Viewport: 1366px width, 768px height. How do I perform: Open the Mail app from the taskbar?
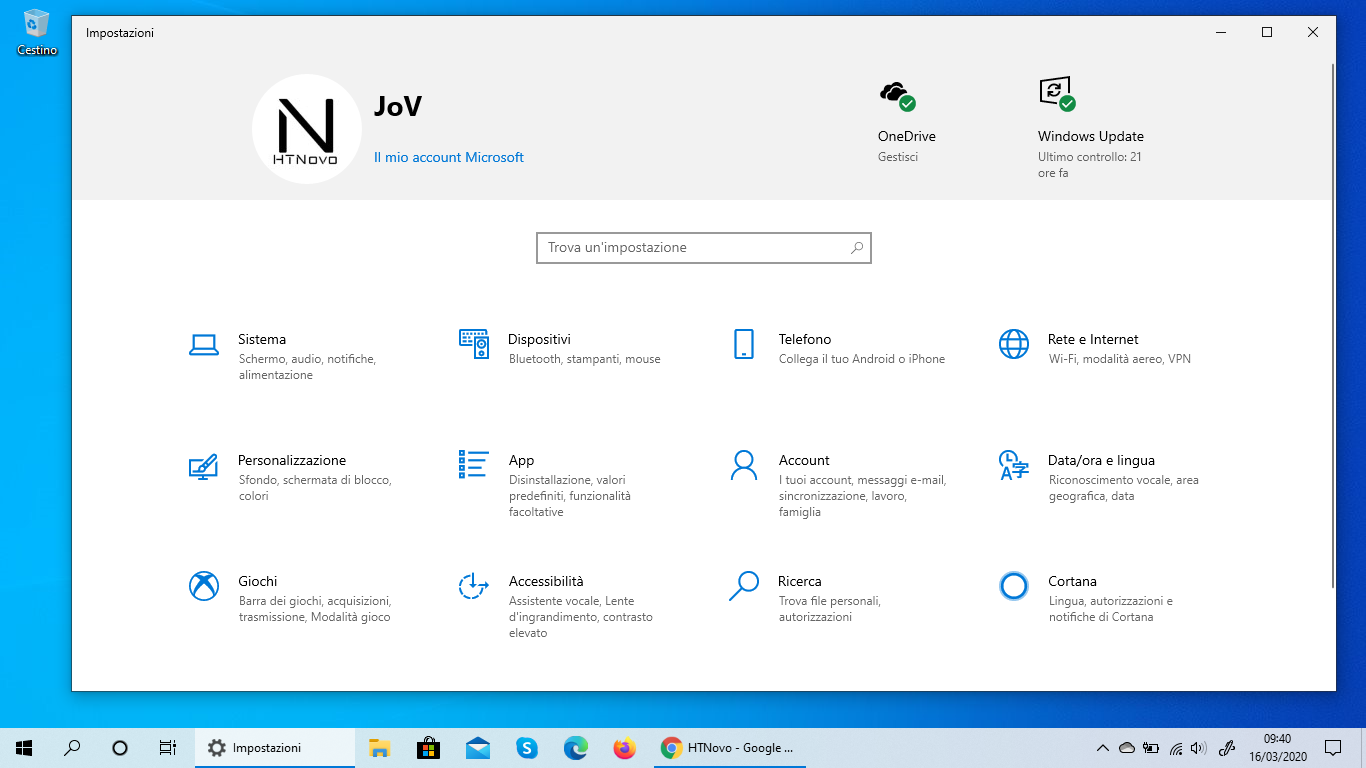point(477,747)
